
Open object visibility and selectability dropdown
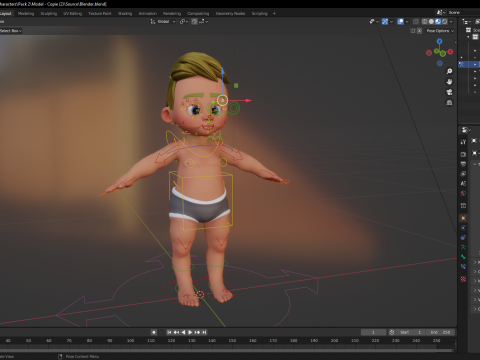pyautogui.click(x=374, y=22)
